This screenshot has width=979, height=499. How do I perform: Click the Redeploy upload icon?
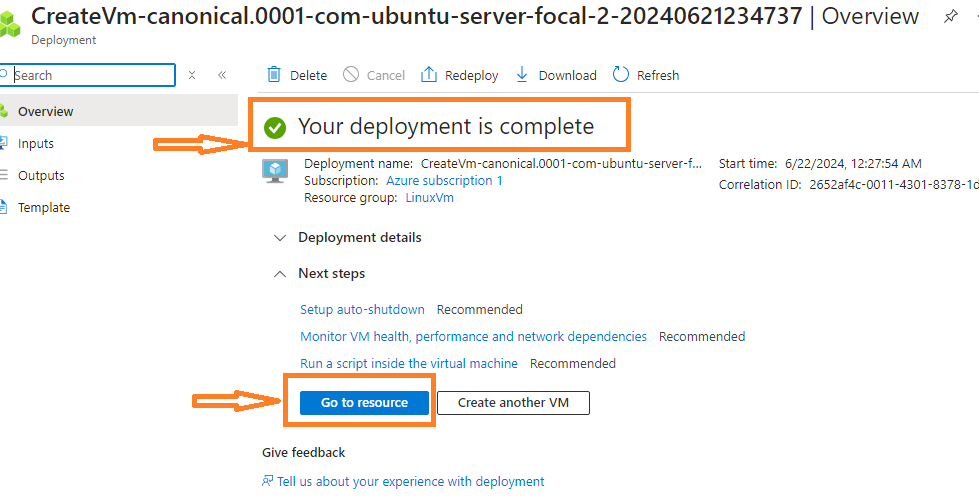tap(429, 75)
